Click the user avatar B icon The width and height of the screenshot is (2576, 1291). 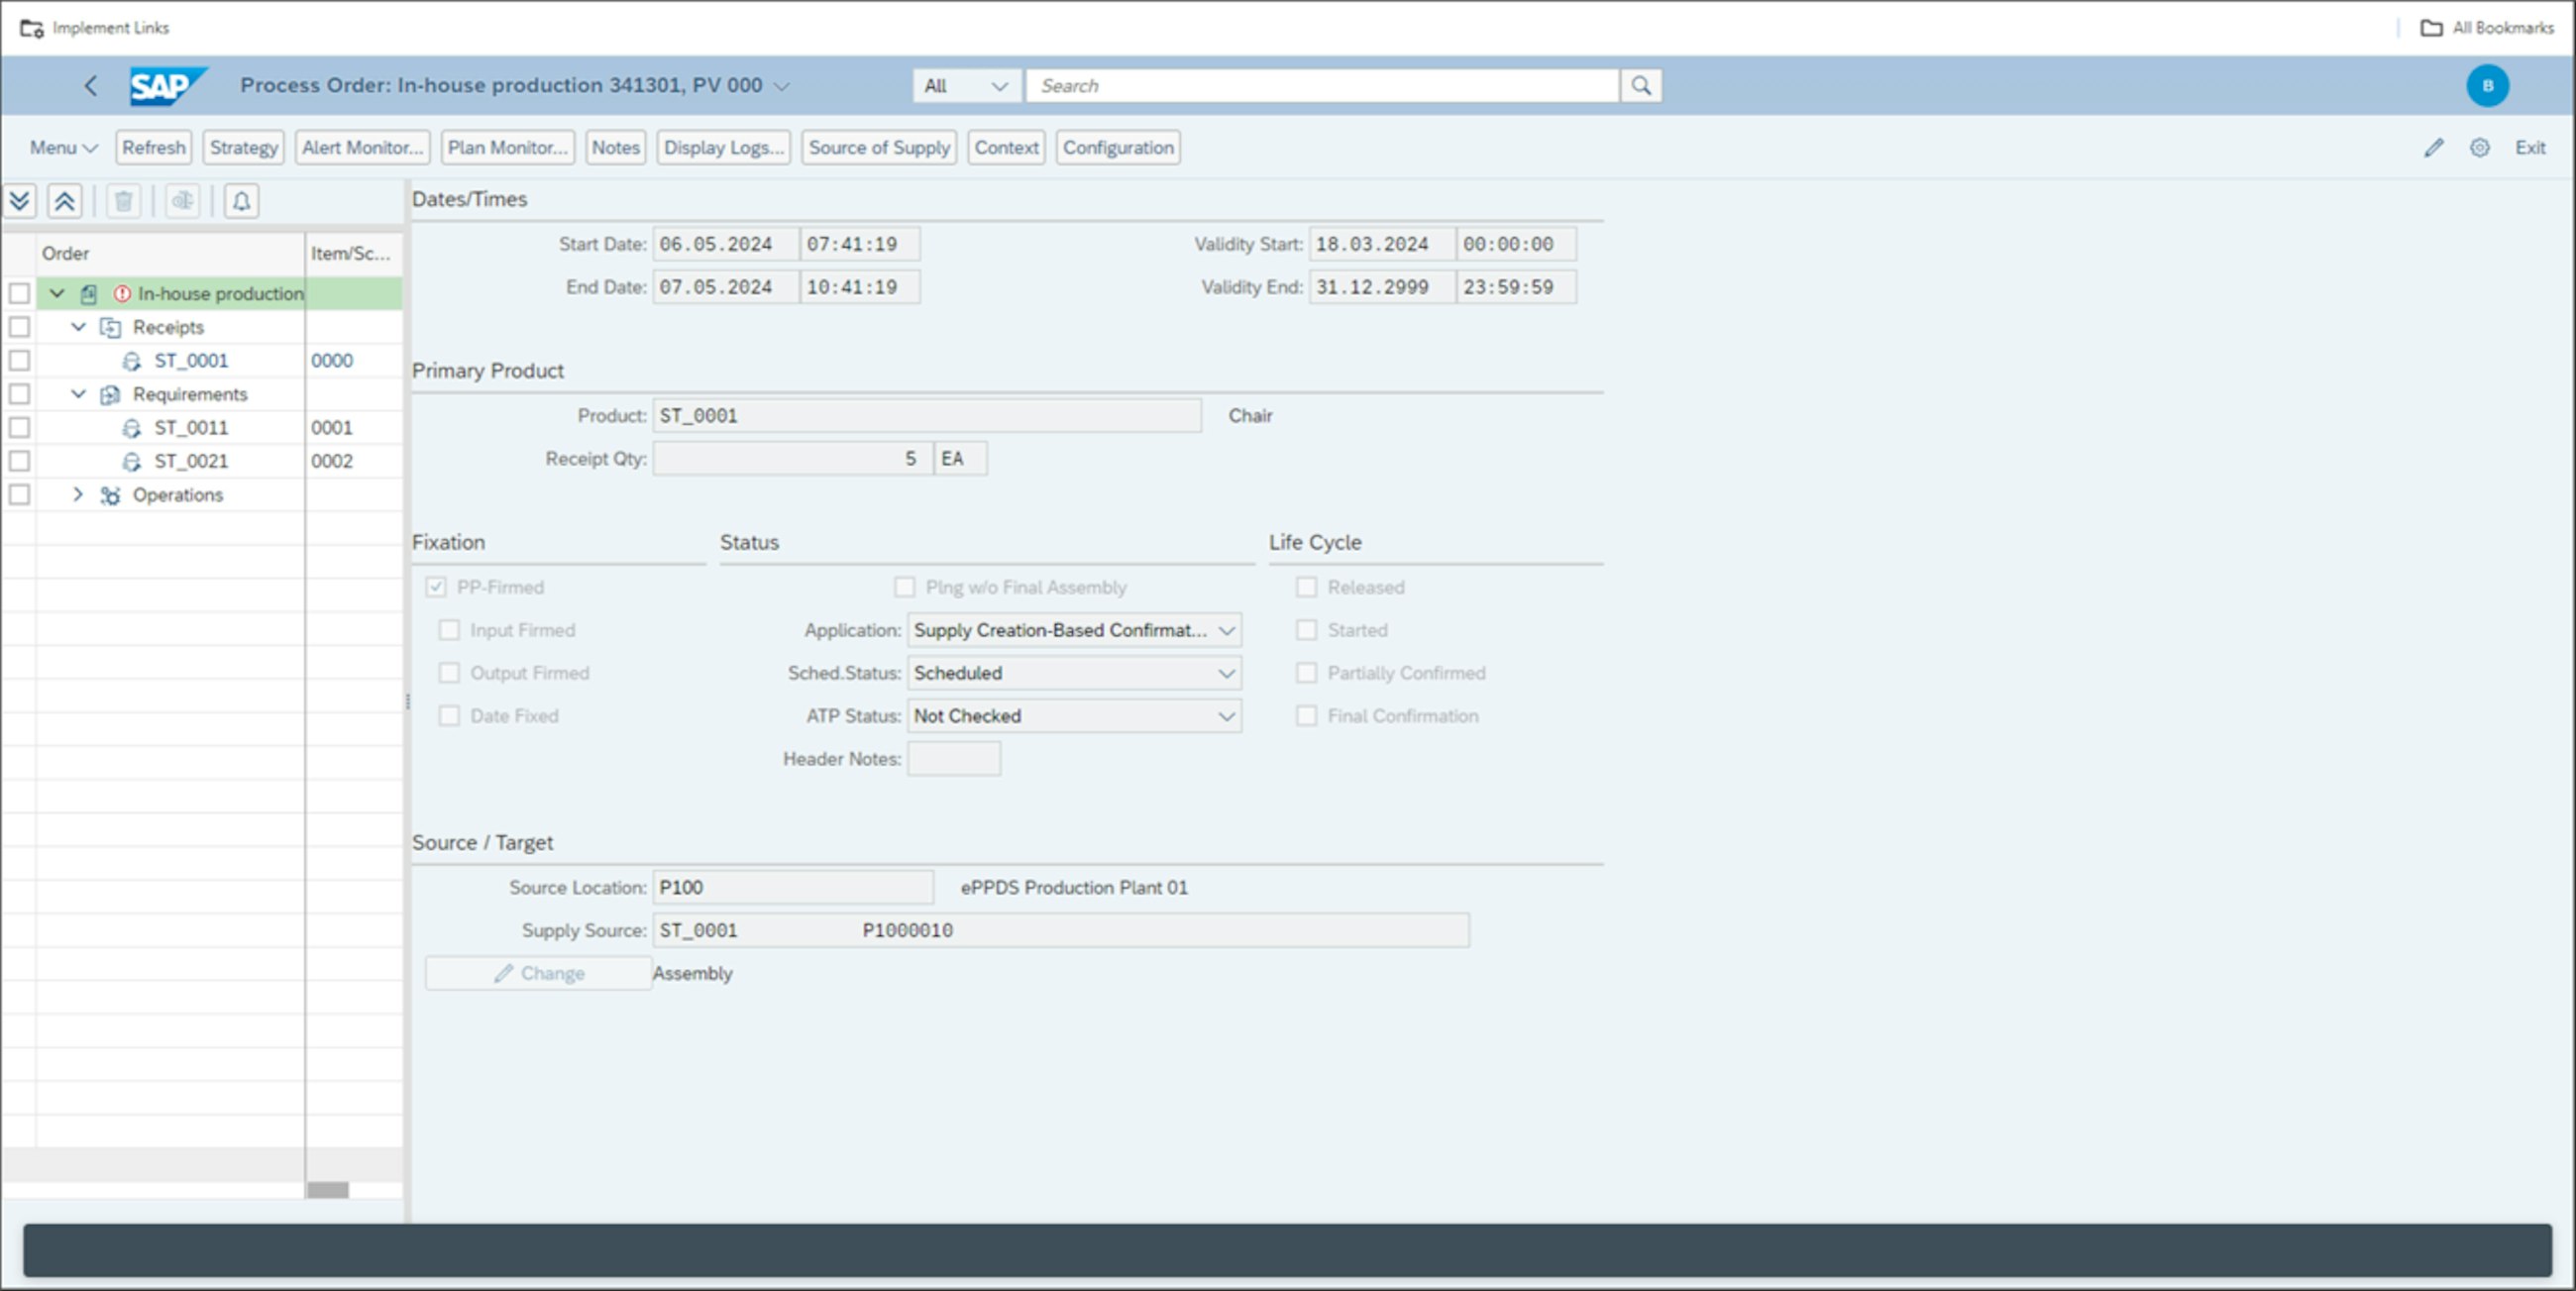tap(2487, 86)
